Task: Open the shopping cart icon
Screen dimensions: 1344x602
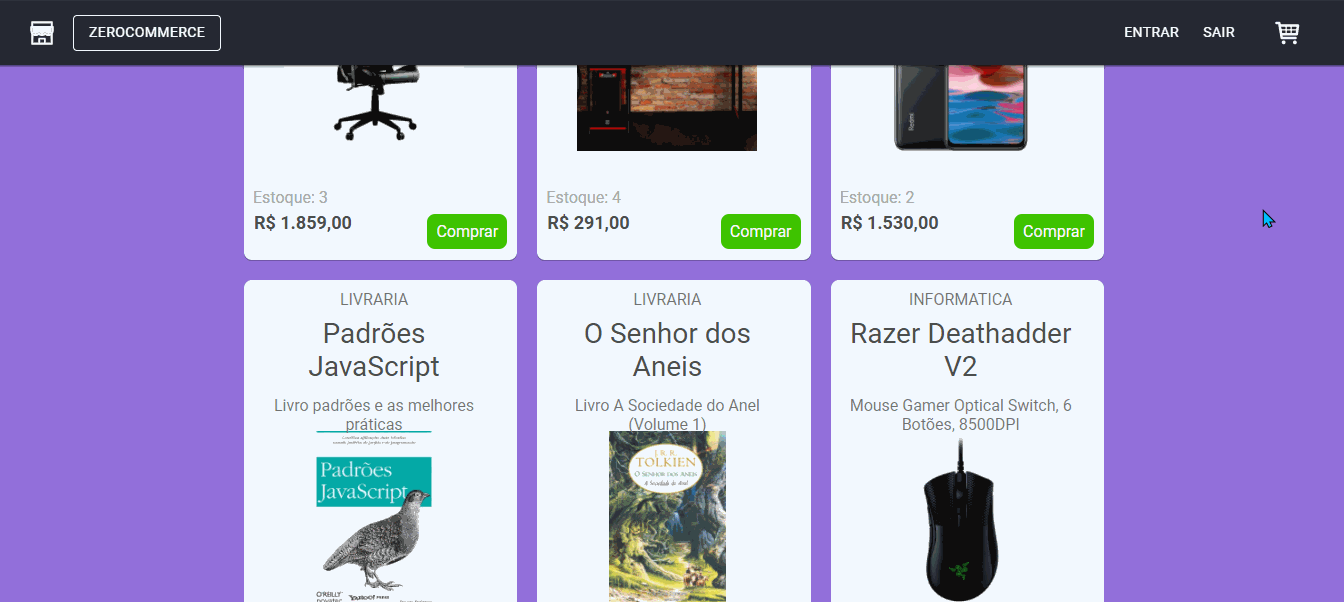Action: pos(1287,33)
